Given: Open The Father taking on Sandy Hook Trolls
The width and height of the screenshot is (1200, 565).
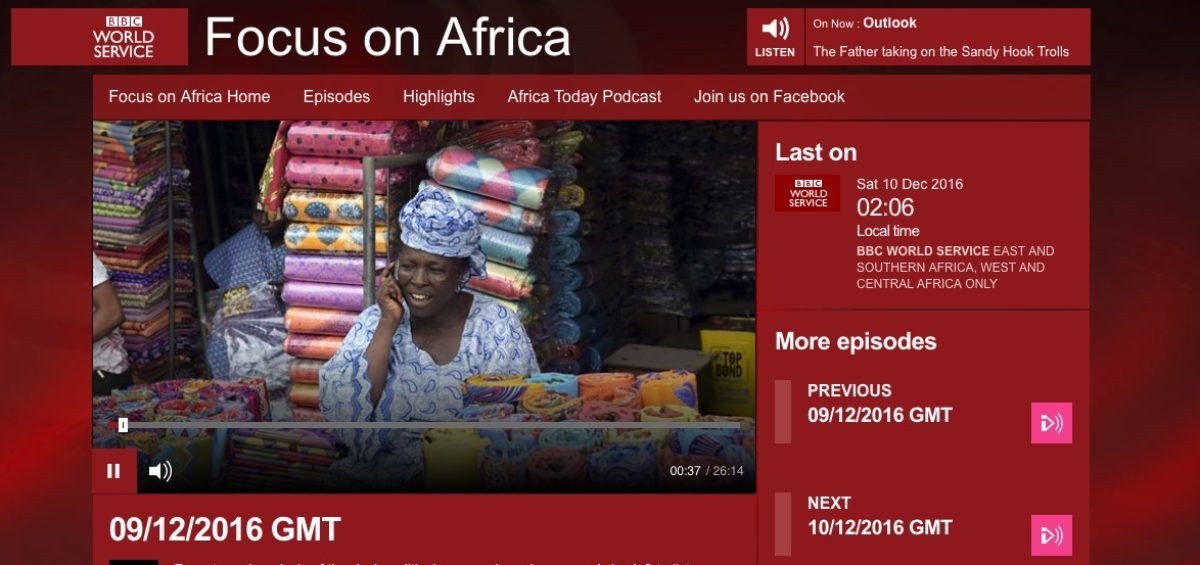Looking at the screenshot, I should click(x=941, y=52).
